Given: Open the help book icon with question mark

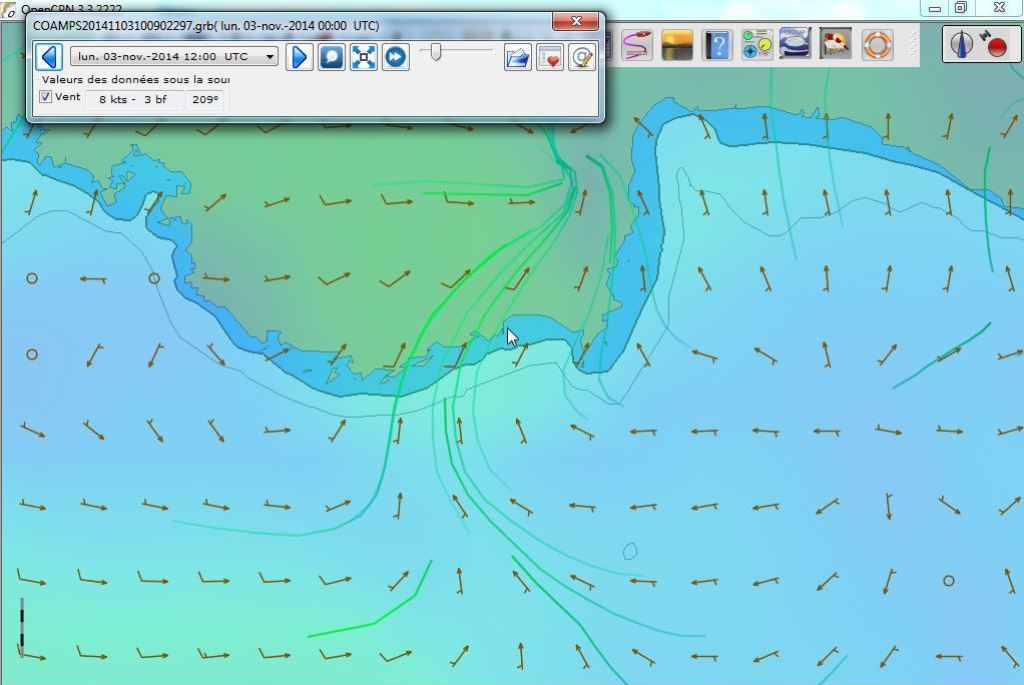Looking at the screenshot, I should click(717, 45).
